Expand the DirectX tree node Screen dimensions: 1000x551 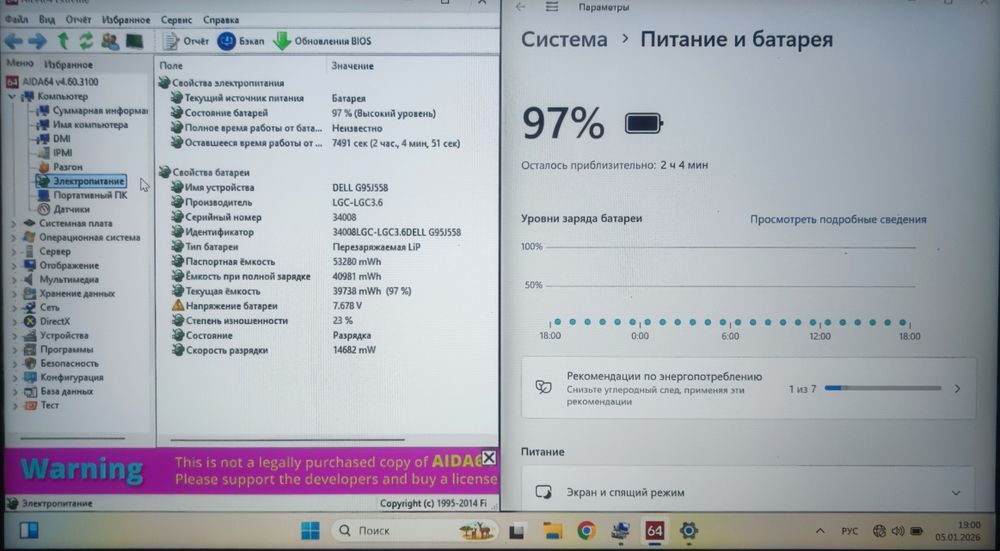click(x=14, y=321)
